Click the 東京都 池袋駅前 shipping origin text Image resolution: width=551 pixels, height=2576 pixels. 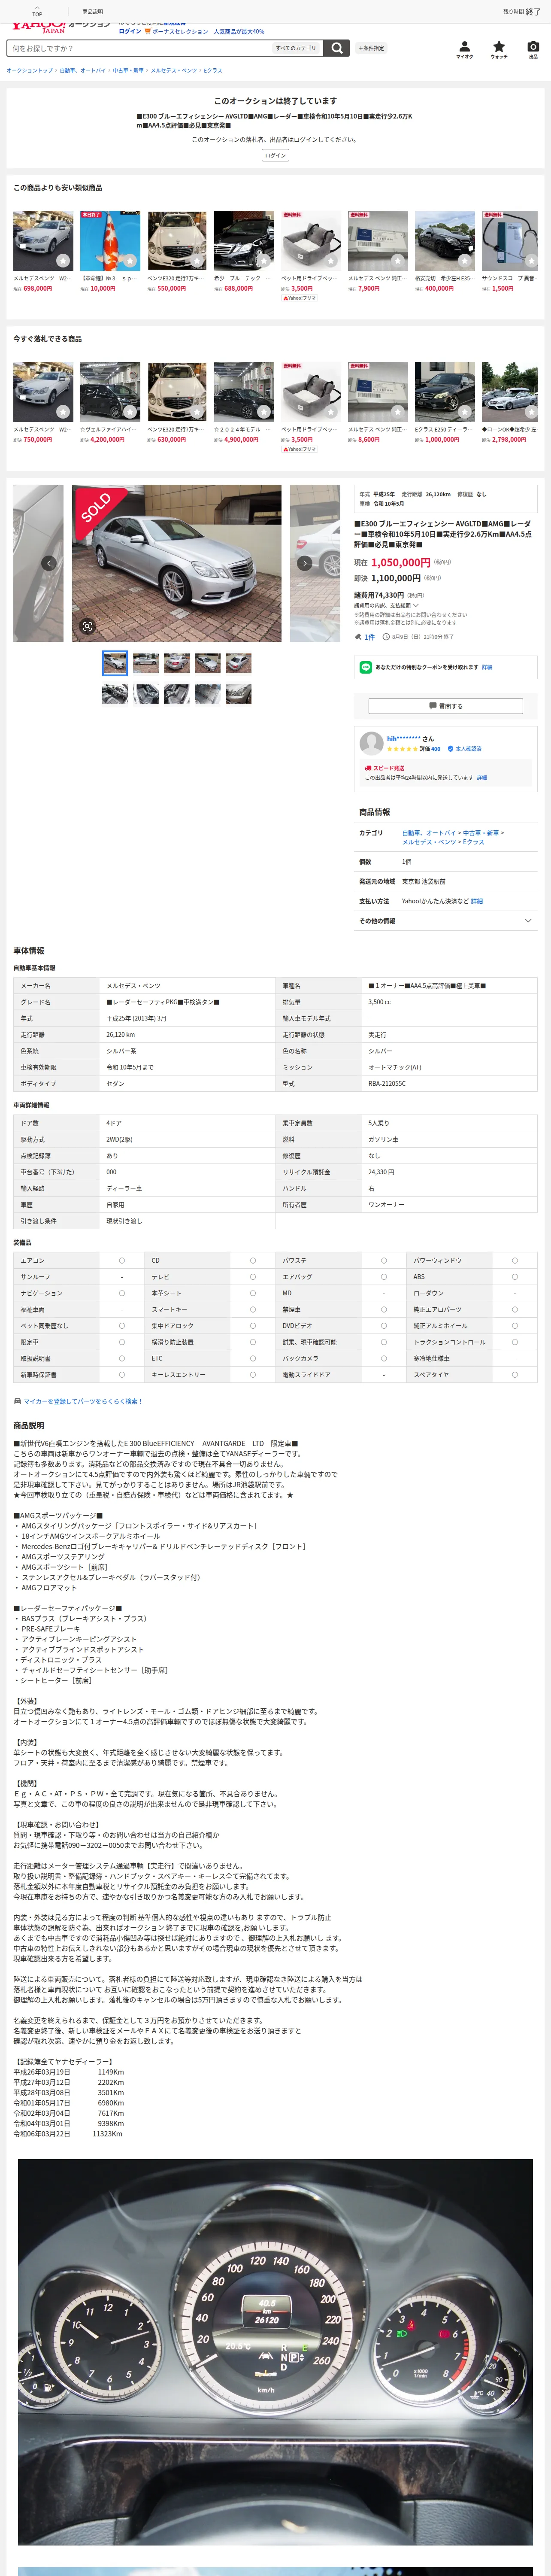click(424, 882)
